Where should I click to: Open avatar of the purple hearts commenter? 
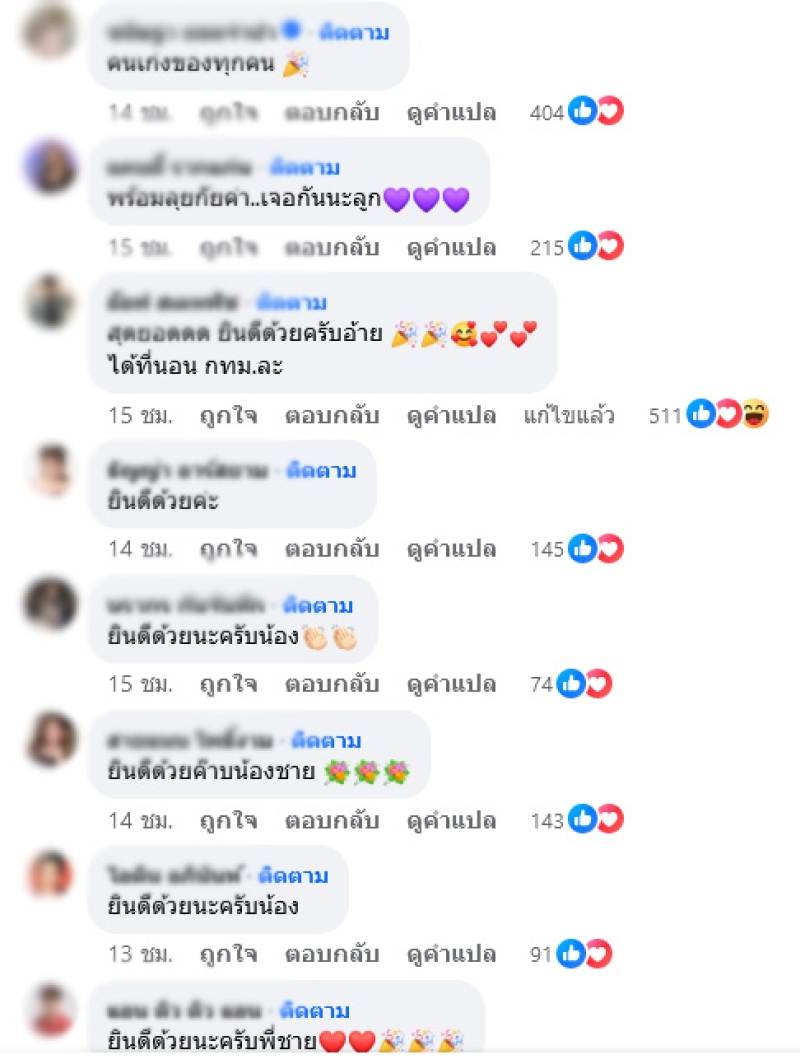[50, 166]
